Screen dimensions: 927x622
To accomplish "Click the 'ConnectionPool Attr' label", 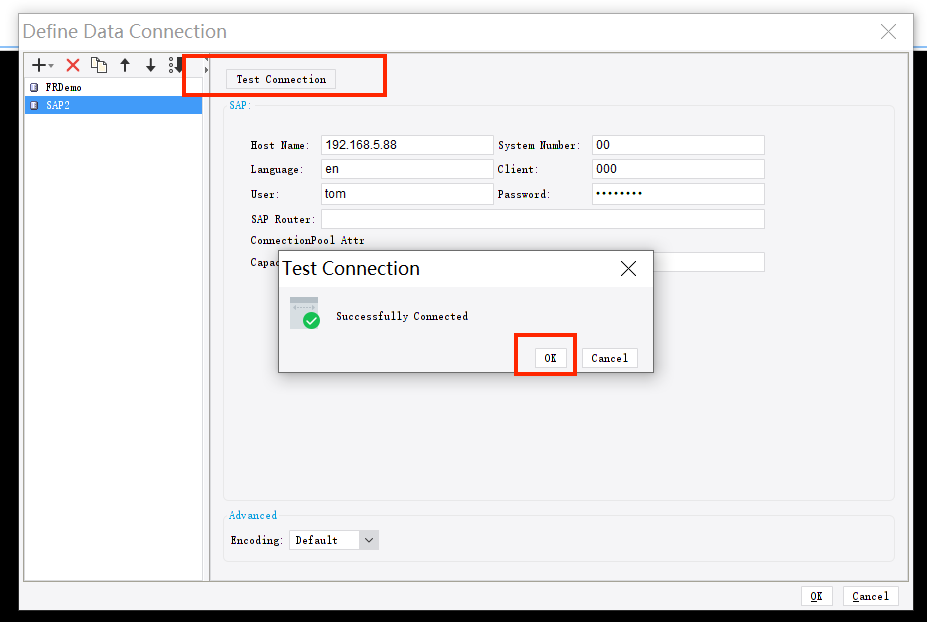I will (307, 240).
